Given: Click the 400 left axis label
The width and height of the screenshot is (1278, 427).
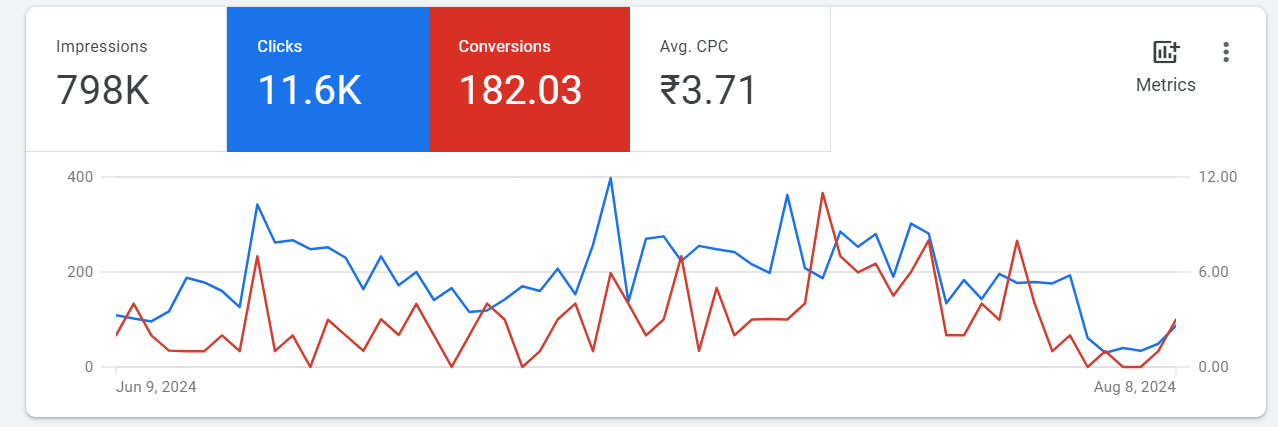Looking at the screenshot, I should coord(80,177).
